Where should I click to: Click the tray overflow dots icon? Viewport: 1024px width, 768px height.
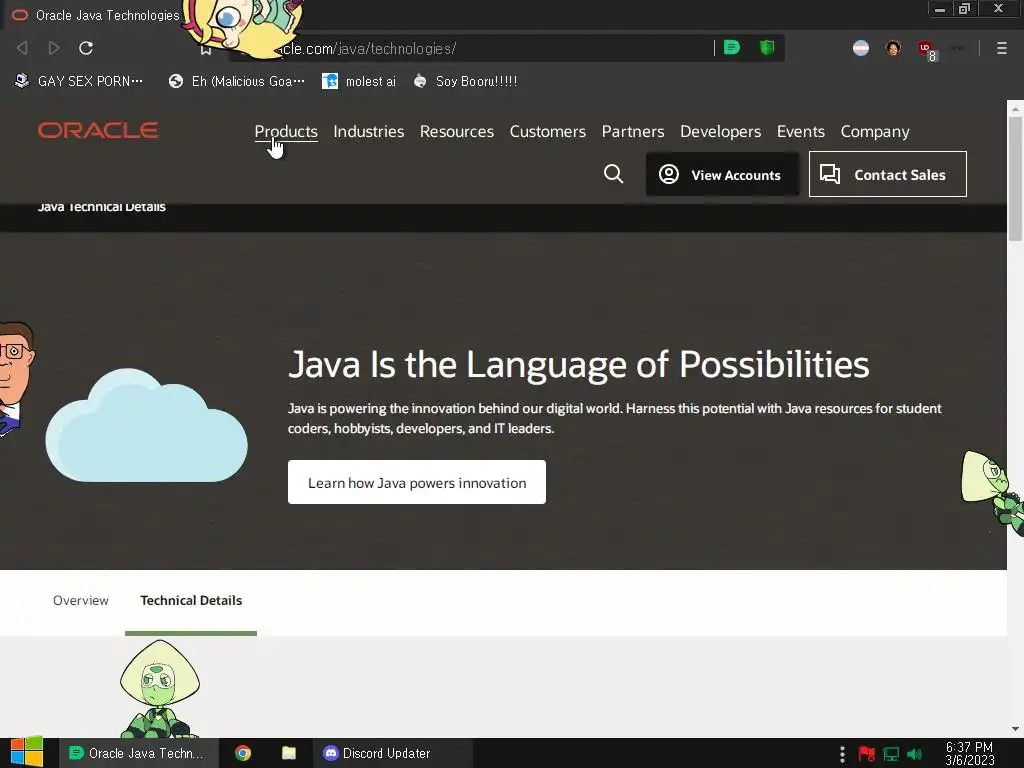842,754
